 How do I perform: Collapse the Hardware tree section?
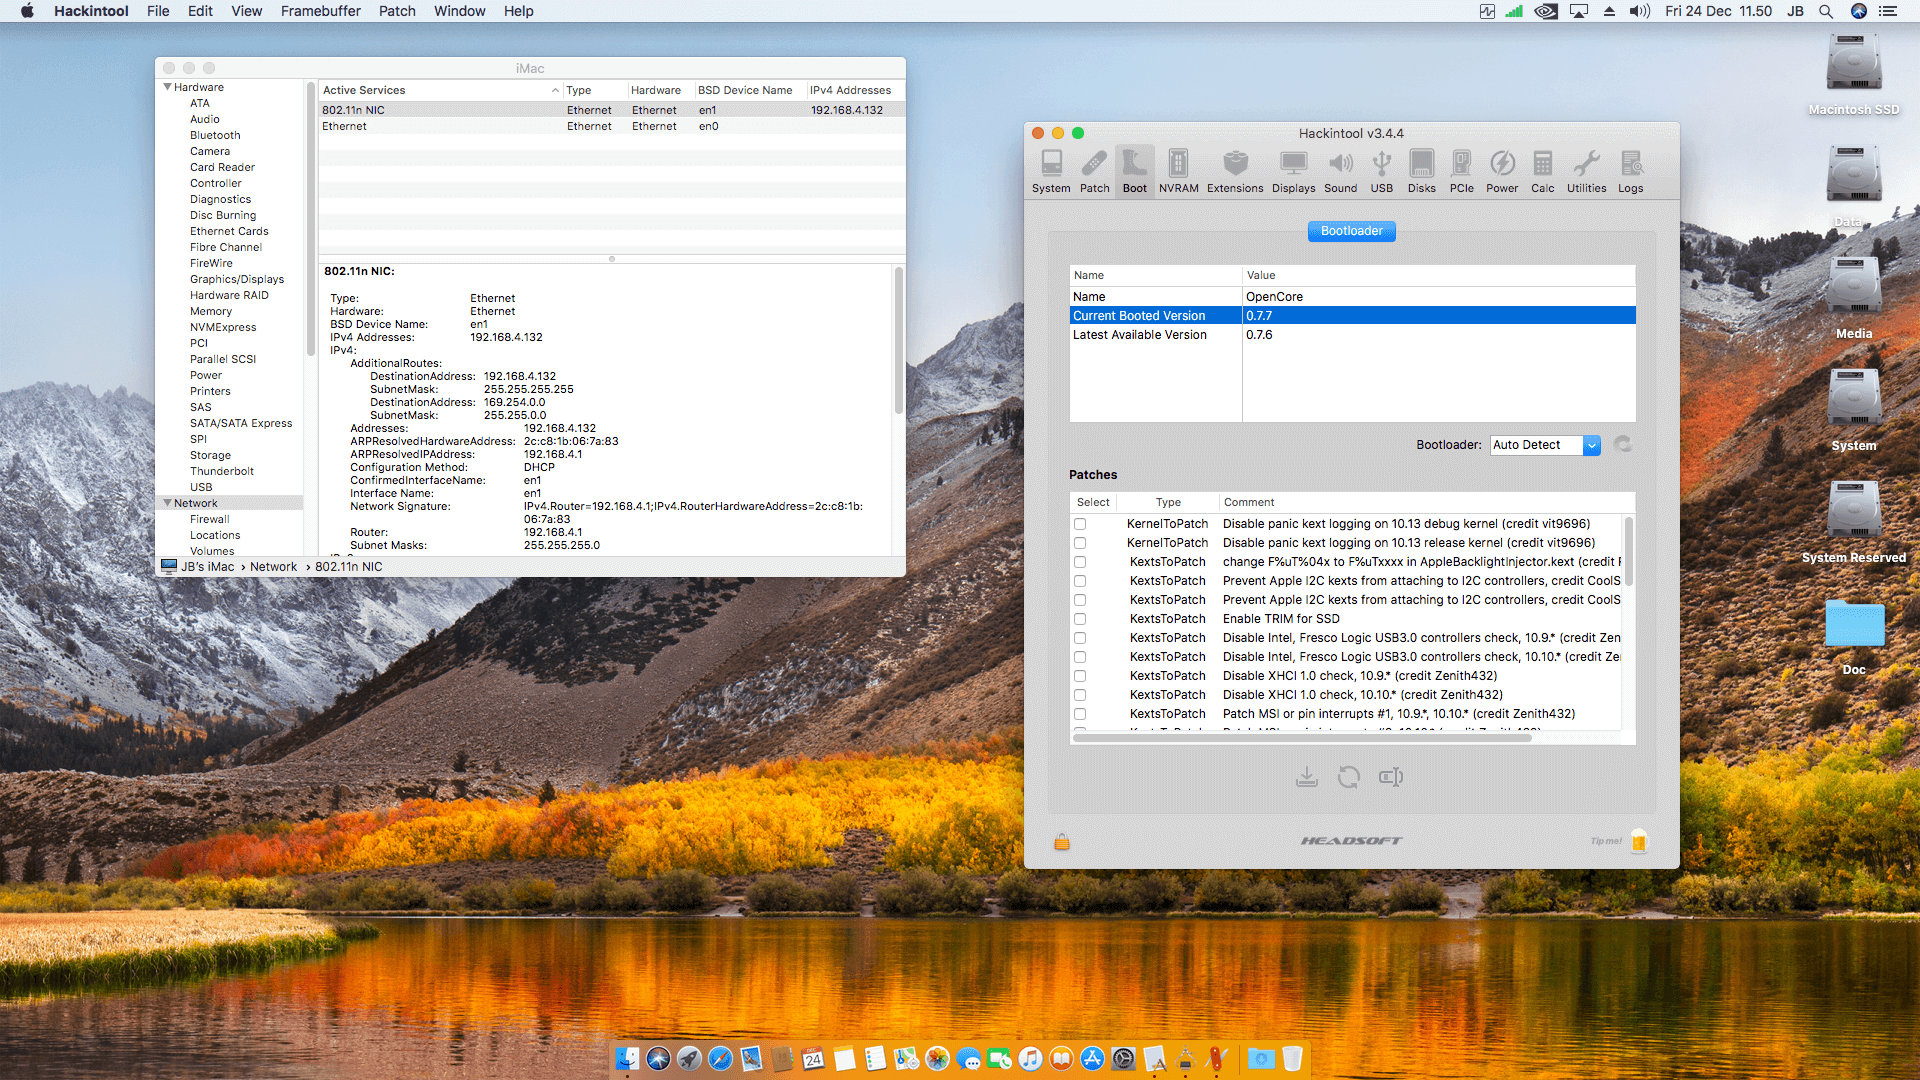click(x=168, y=87)
